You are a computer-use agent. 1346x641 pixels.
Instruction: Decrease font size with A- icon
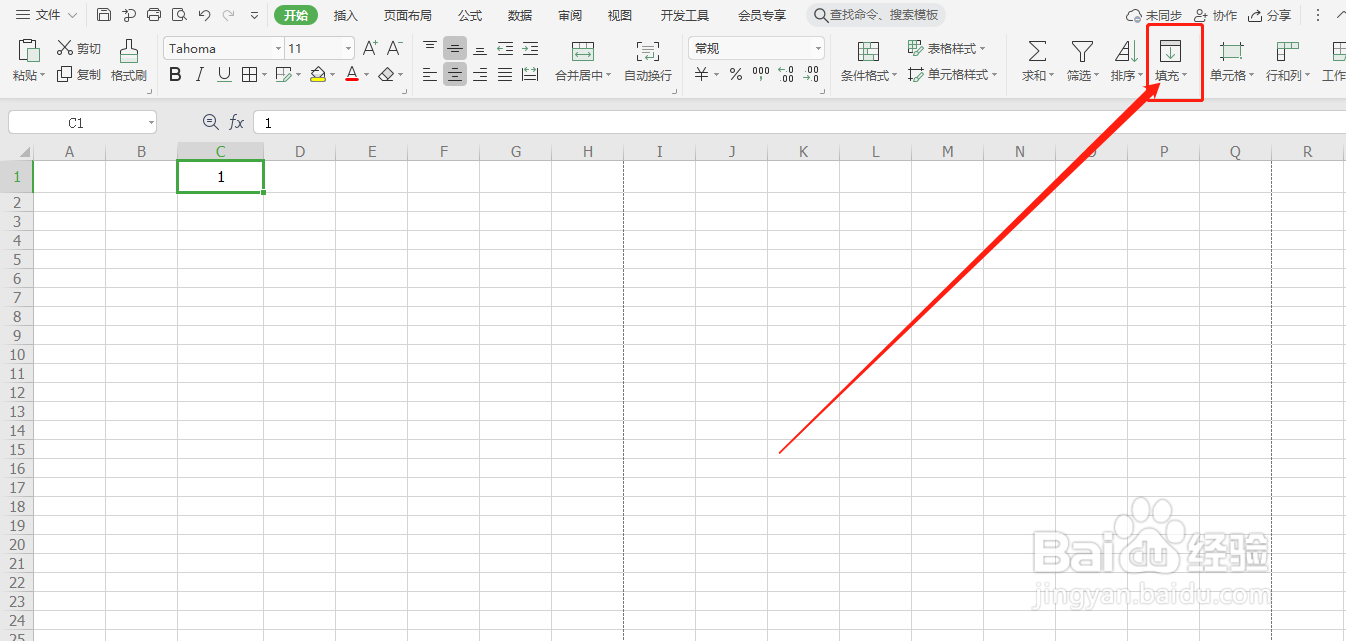click(x=394, y=48)
